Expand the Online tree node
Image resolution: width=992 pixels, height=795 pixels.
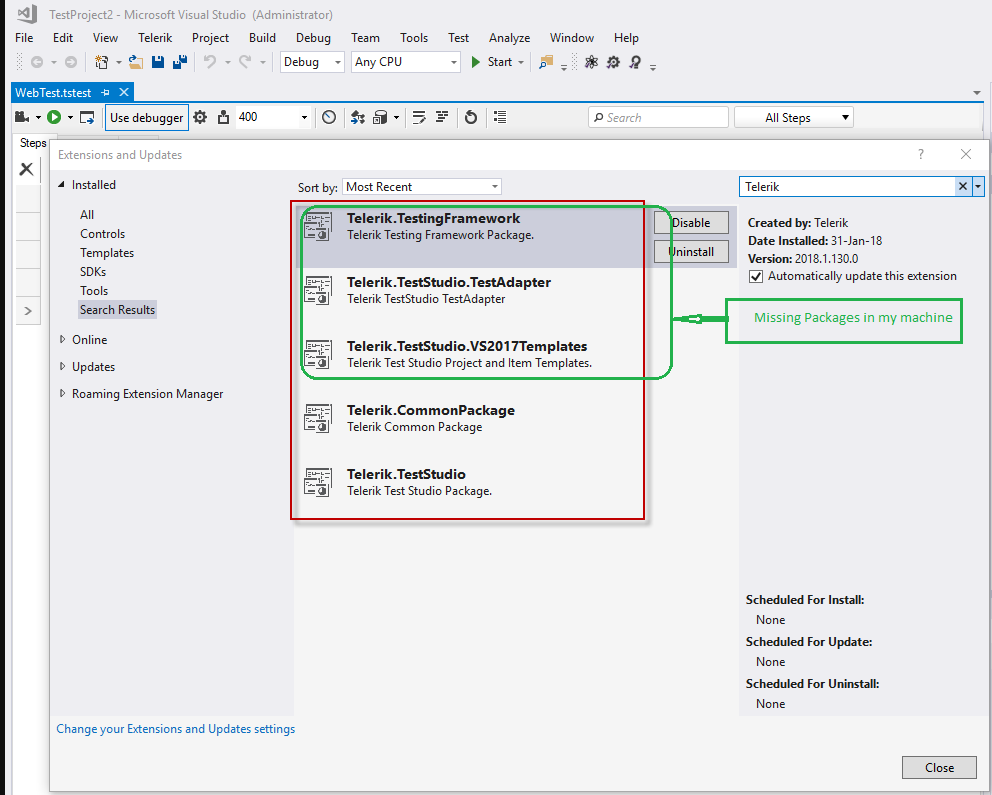(x=62, y=340)
